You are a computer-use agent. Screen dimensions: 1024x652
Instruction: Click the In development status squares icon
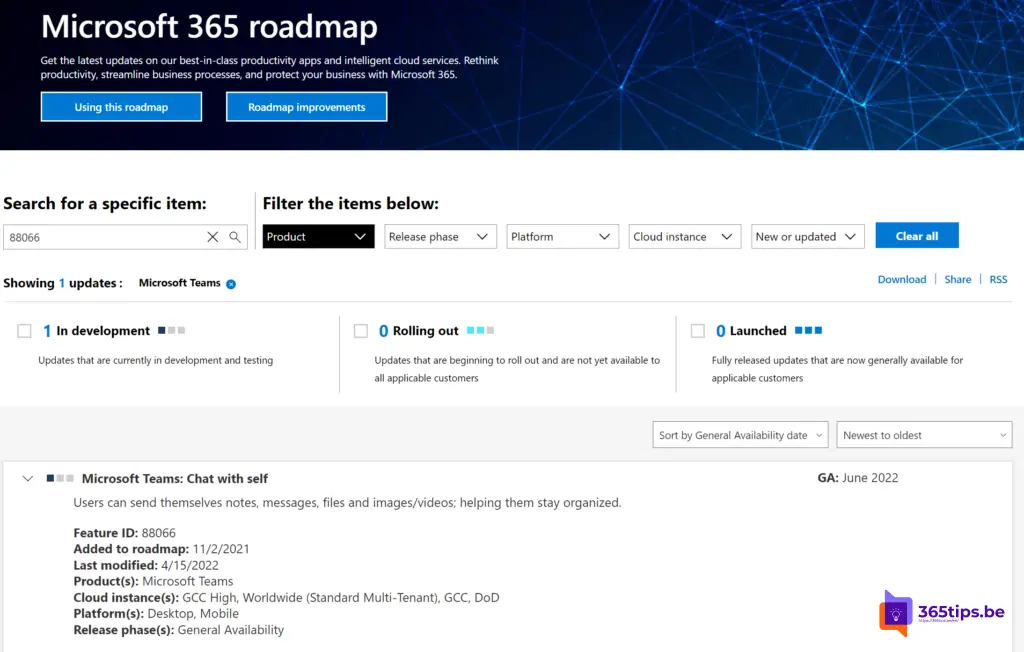[x=172, y=330]
